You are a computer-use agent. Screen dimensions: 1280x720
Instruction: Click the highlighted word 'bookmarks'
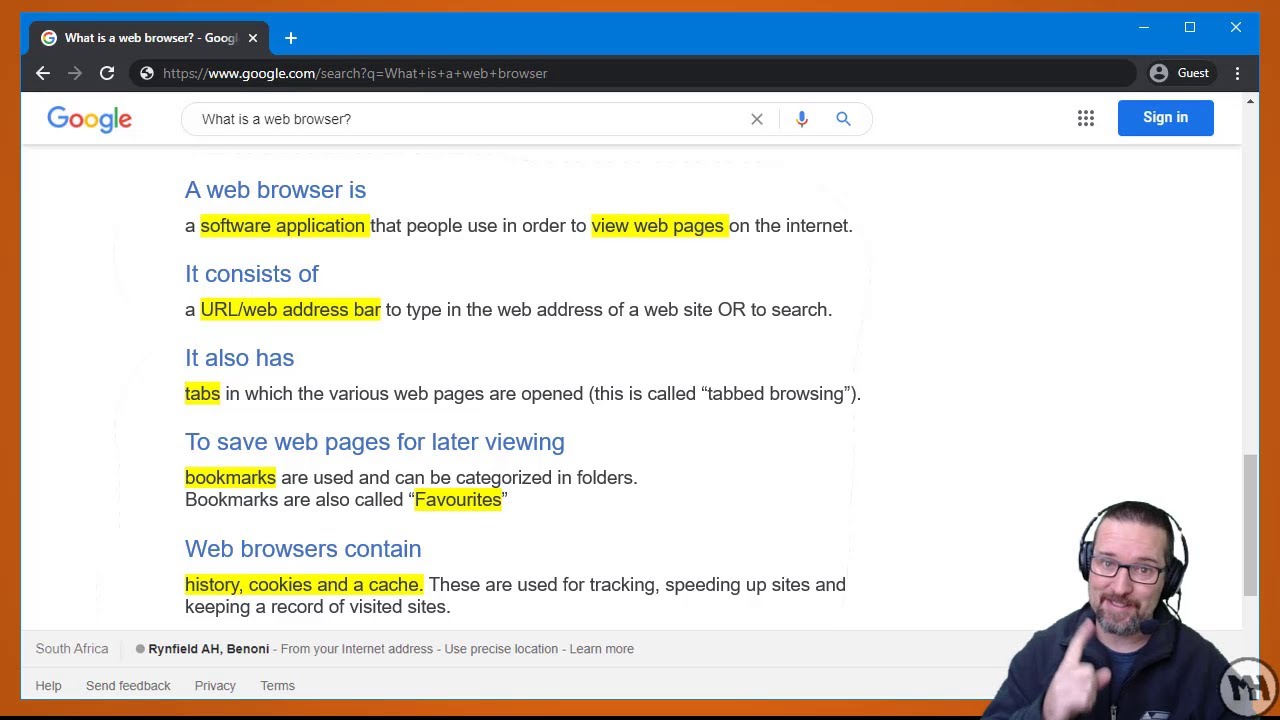tap(230, 478)
